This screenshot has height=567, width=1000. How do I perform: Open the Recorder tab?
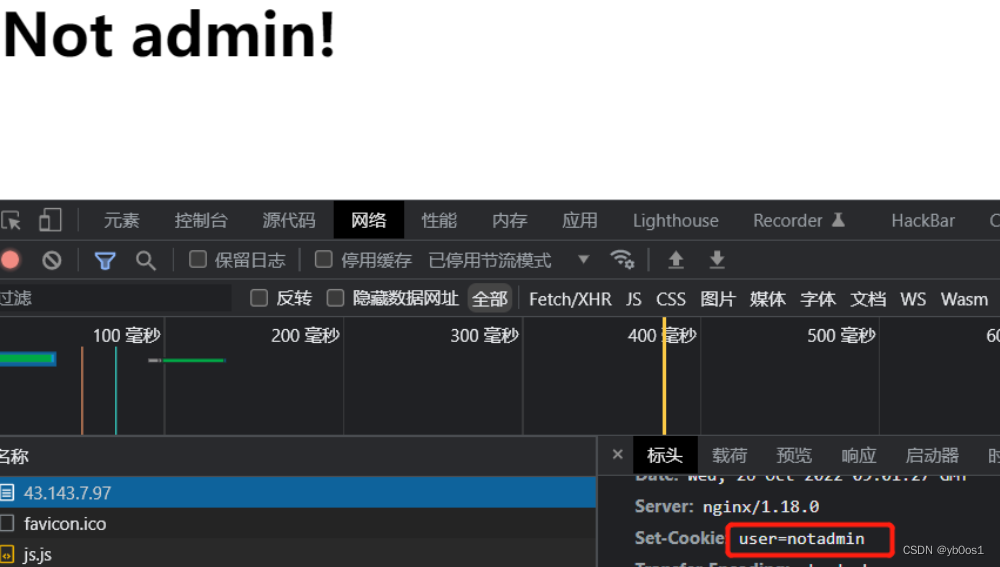[799, 221]
